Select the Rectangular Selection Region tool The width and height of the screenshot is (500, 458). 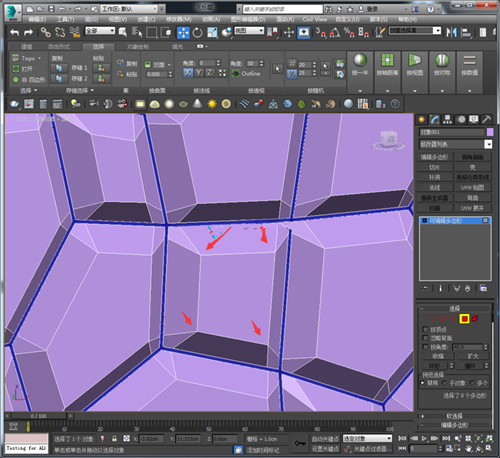click(151, 33)
